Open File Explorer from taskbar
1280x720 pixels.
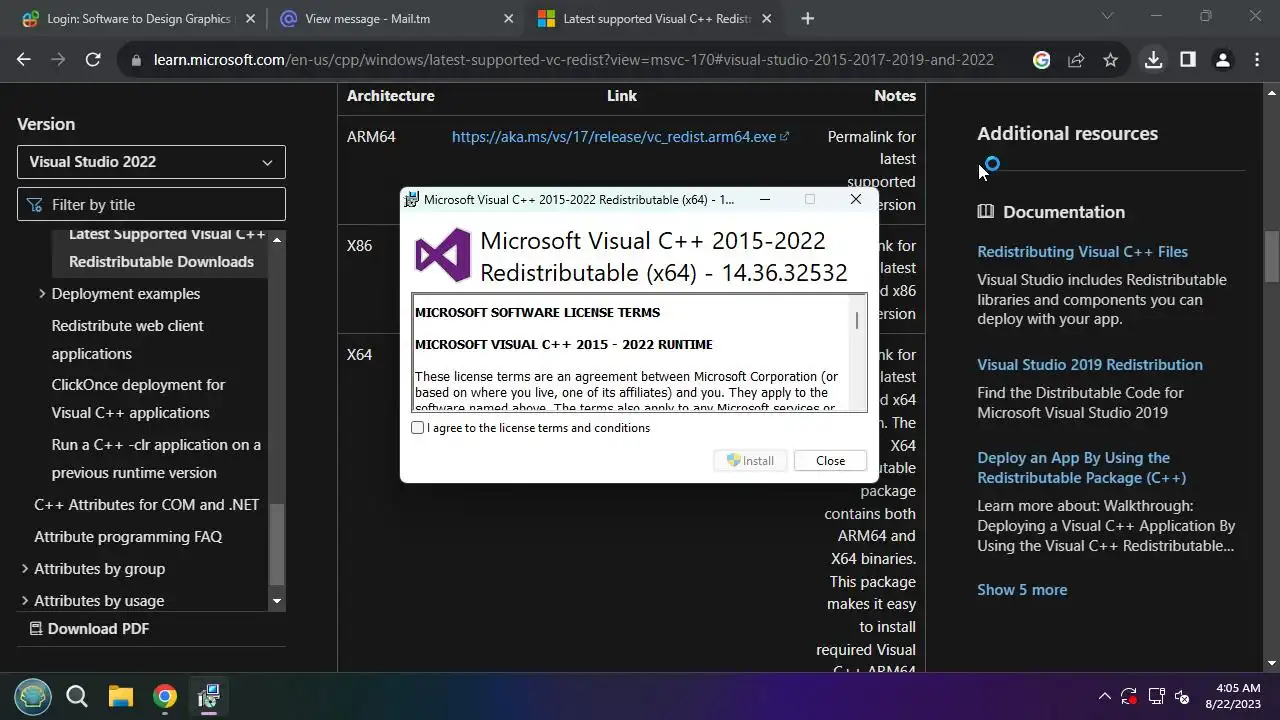click(121, 696)
